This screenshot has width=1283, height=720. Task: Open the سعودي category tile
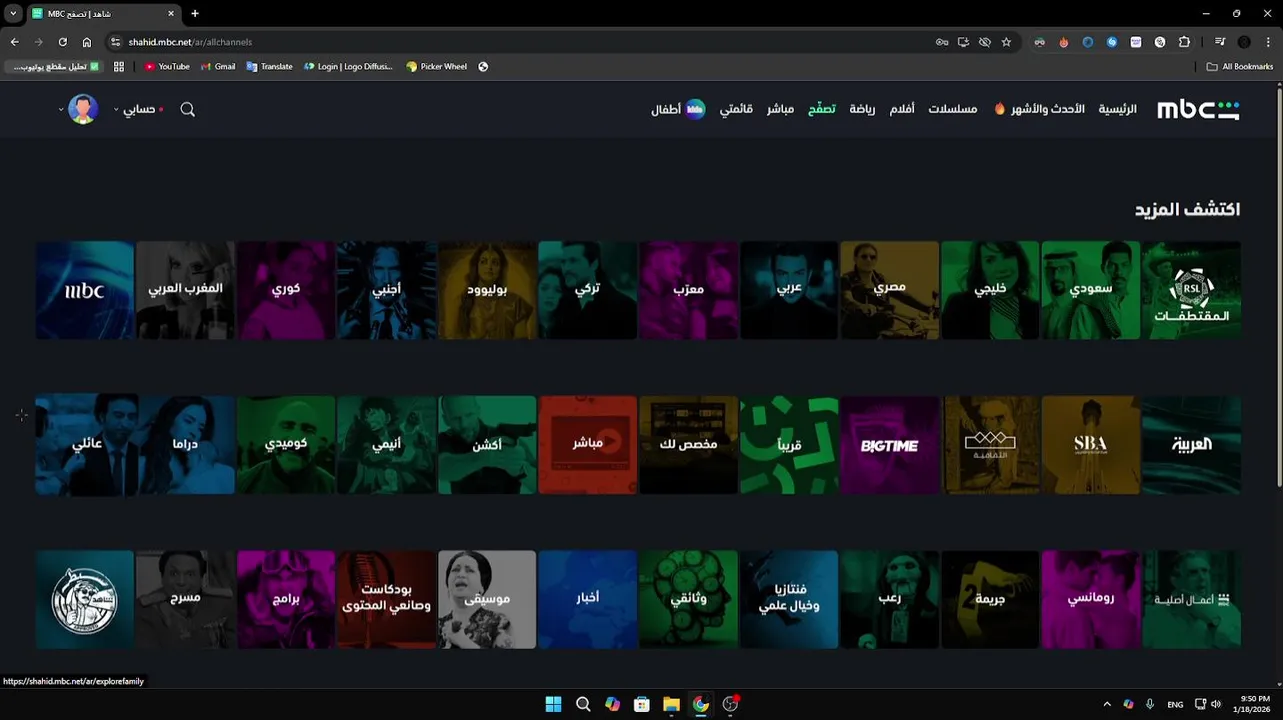pos(1090,290)
